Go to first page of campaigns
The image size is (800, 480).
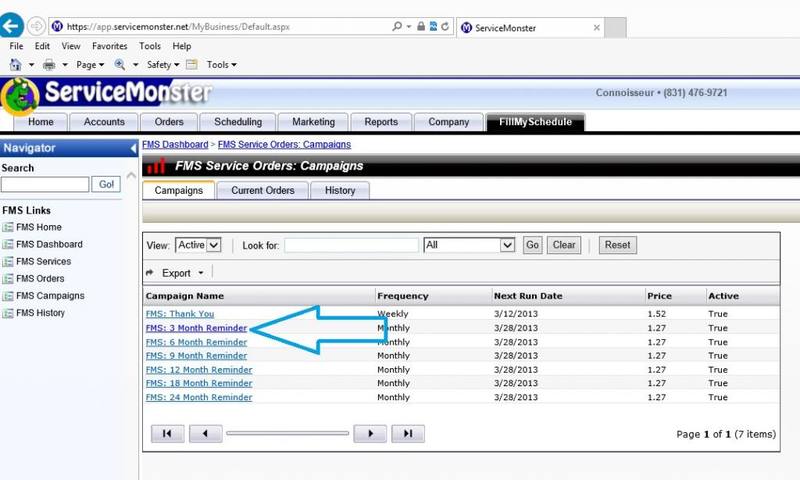coord(167,433)
